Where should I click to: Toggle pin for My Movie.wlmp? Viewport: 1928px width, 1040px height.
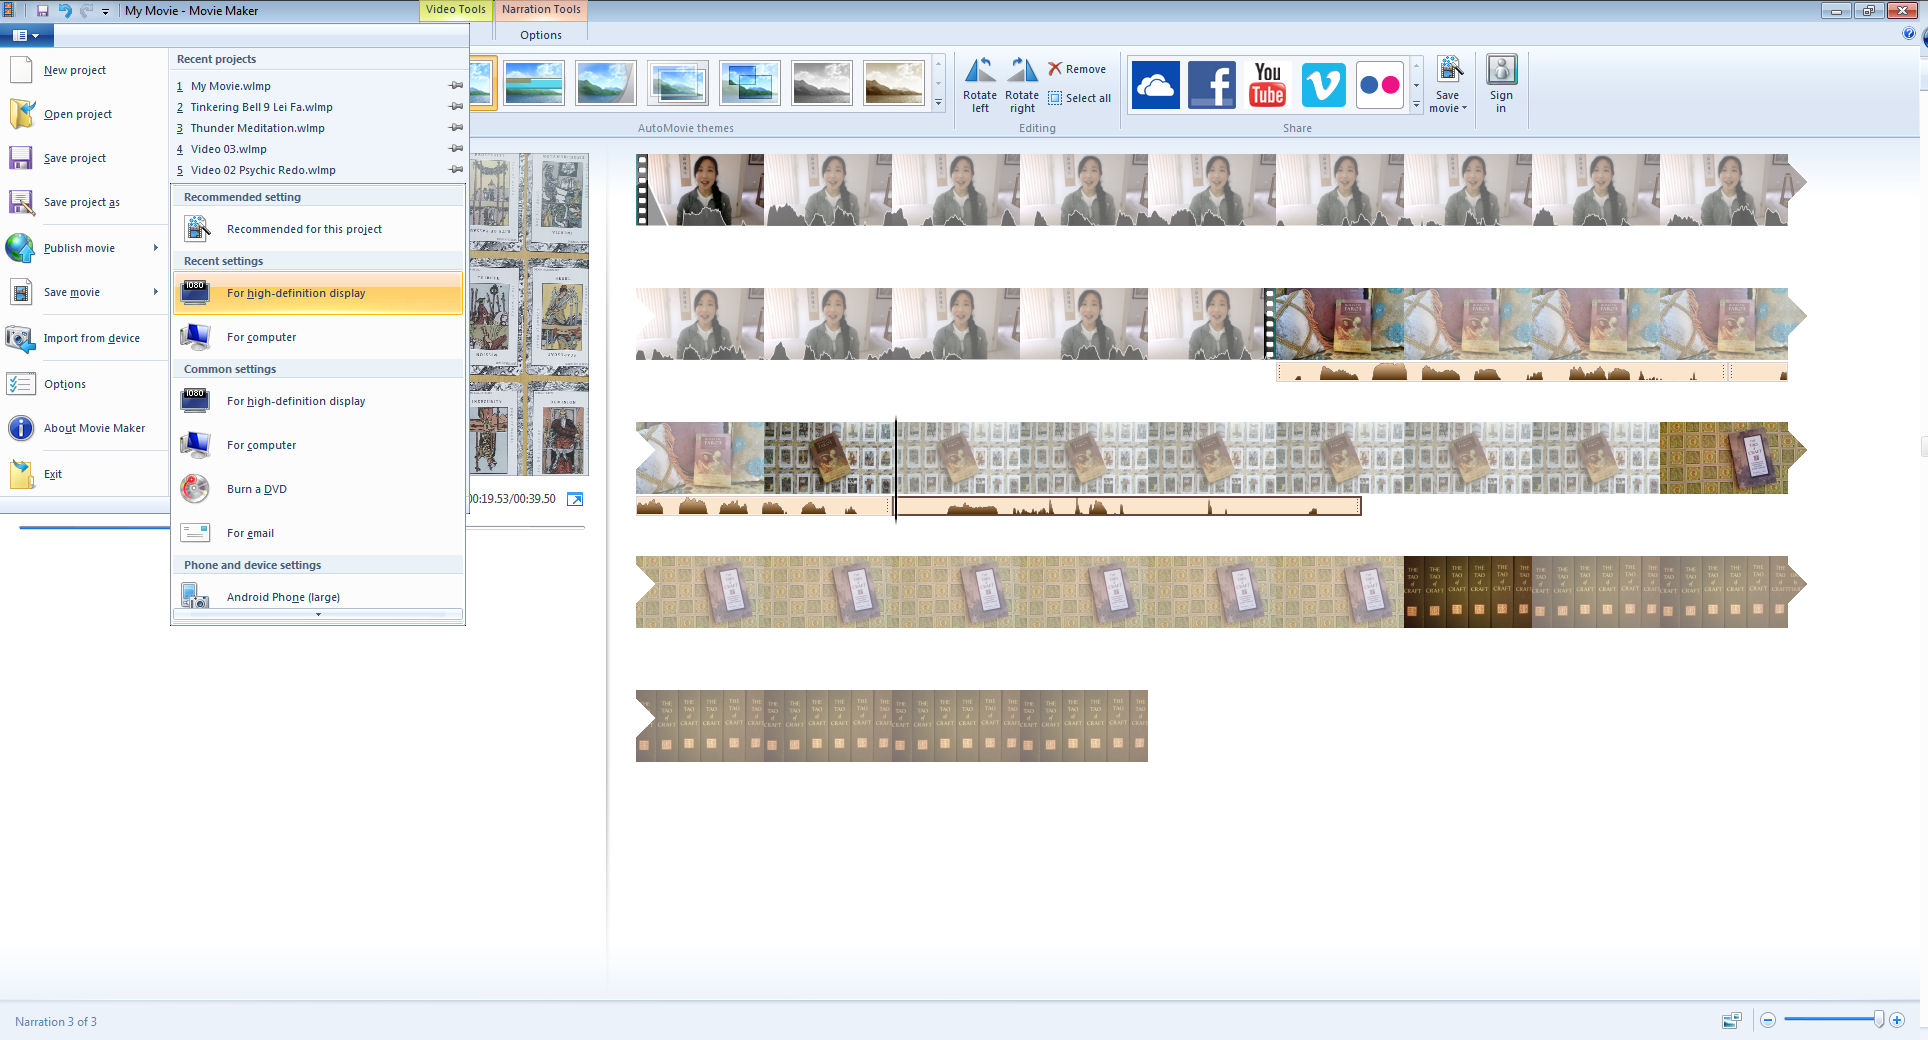click(456, 86)
